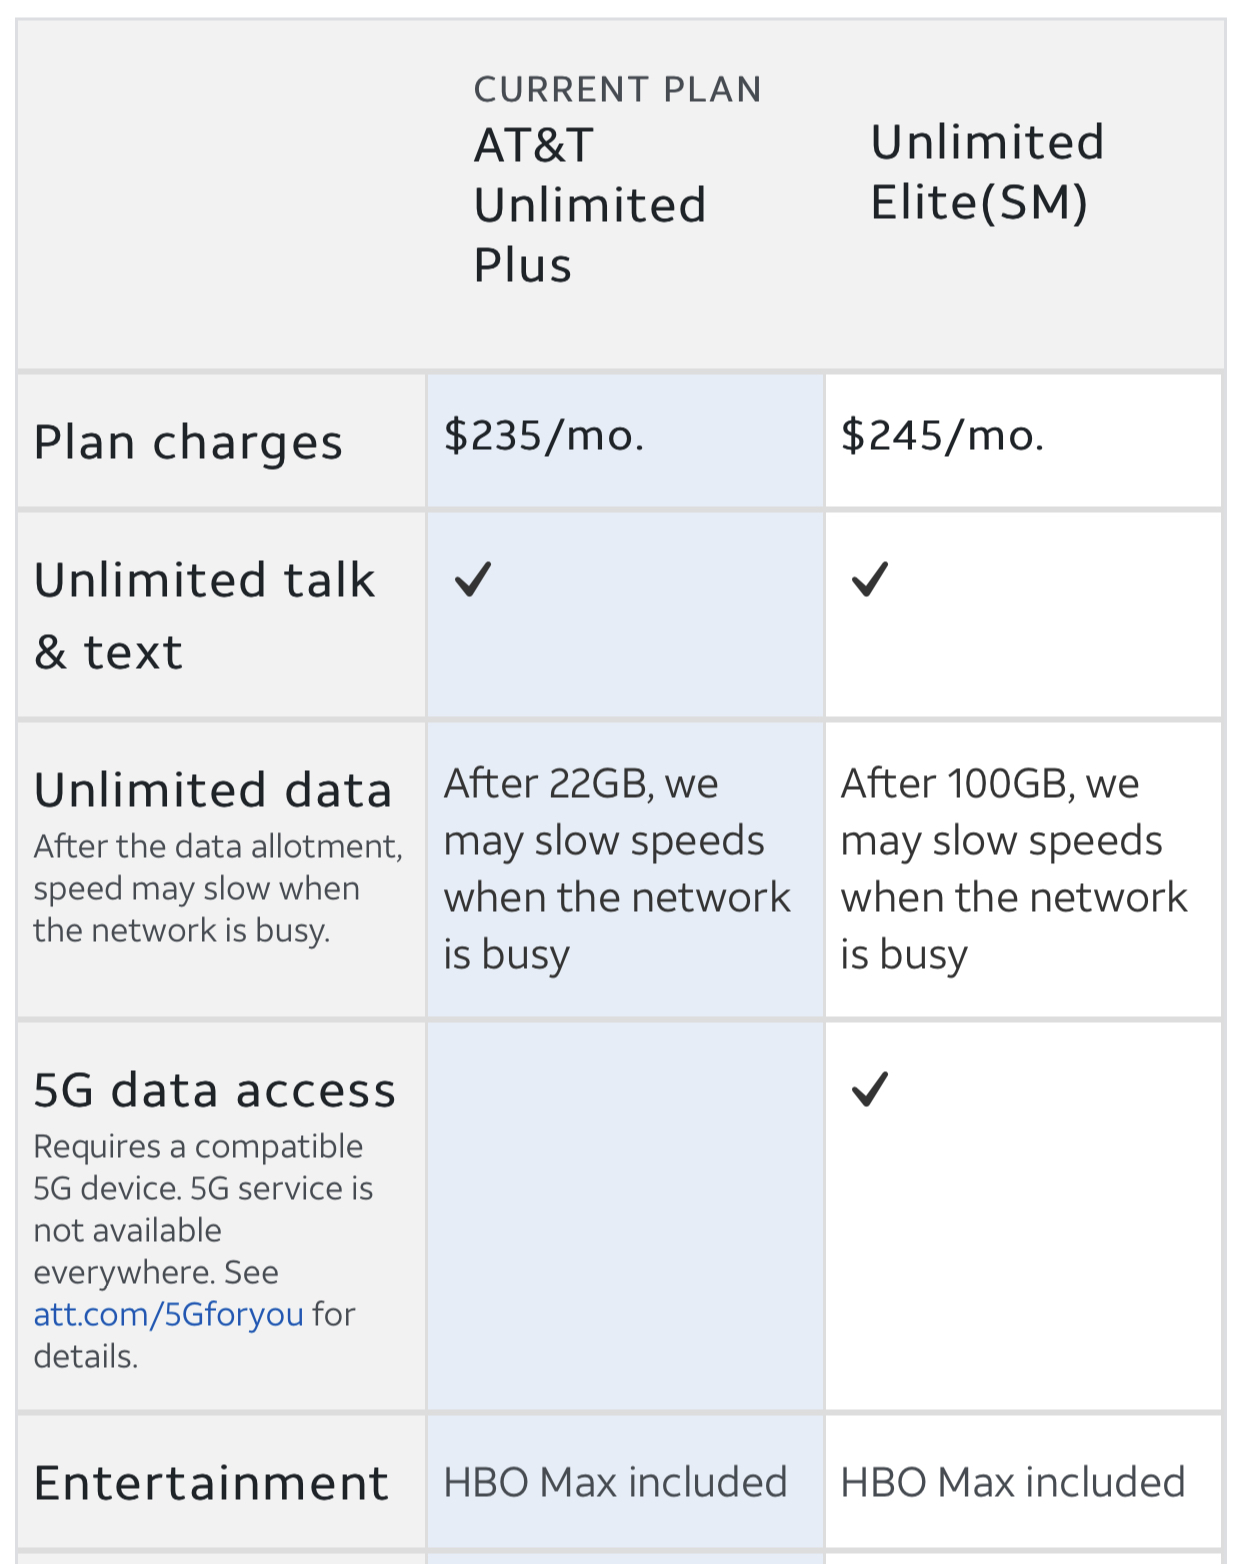Viewport: 1242px width, 1564px height.
Task: Click the empty 5G cell for Unlimited Plus
Action: pyautogui.click(x=625, y=1215)
